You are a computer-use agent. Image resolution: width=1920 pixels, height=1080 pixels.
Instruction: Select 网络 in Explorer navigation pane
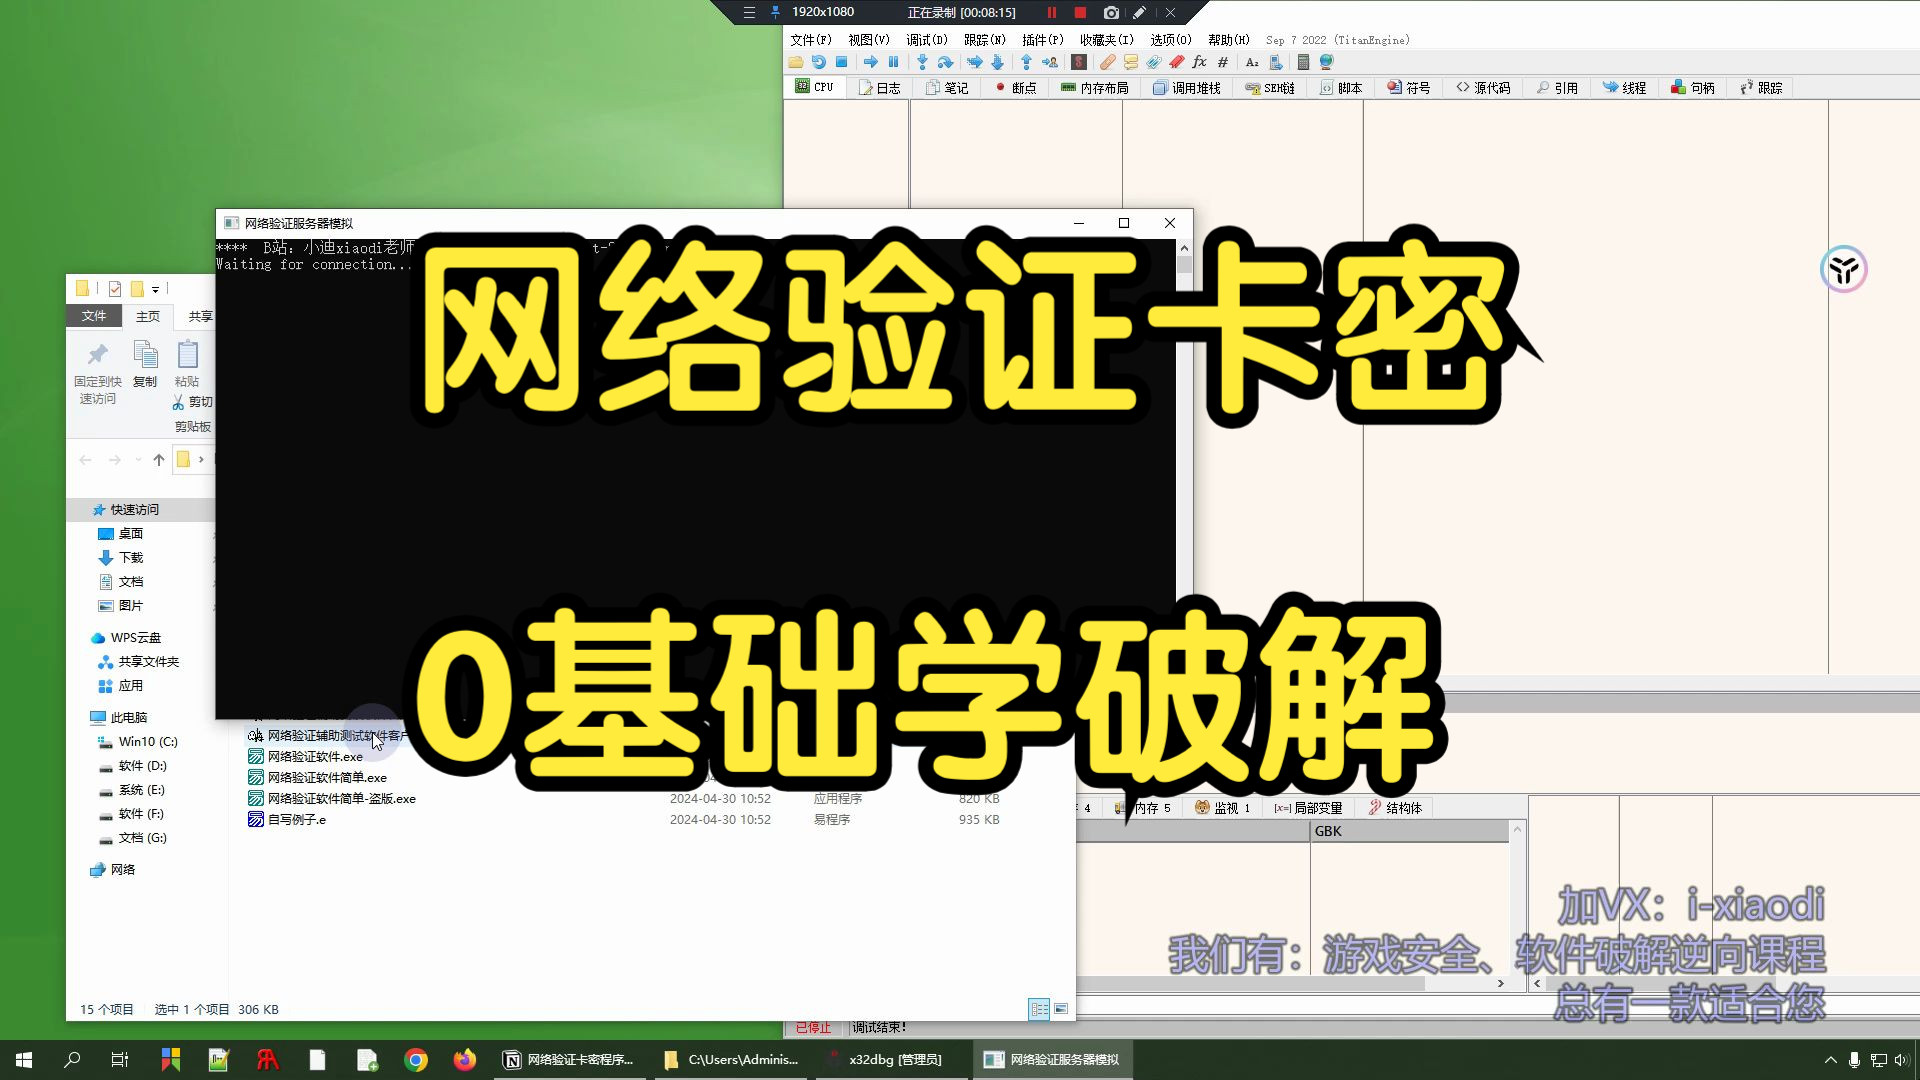(123, 870)
